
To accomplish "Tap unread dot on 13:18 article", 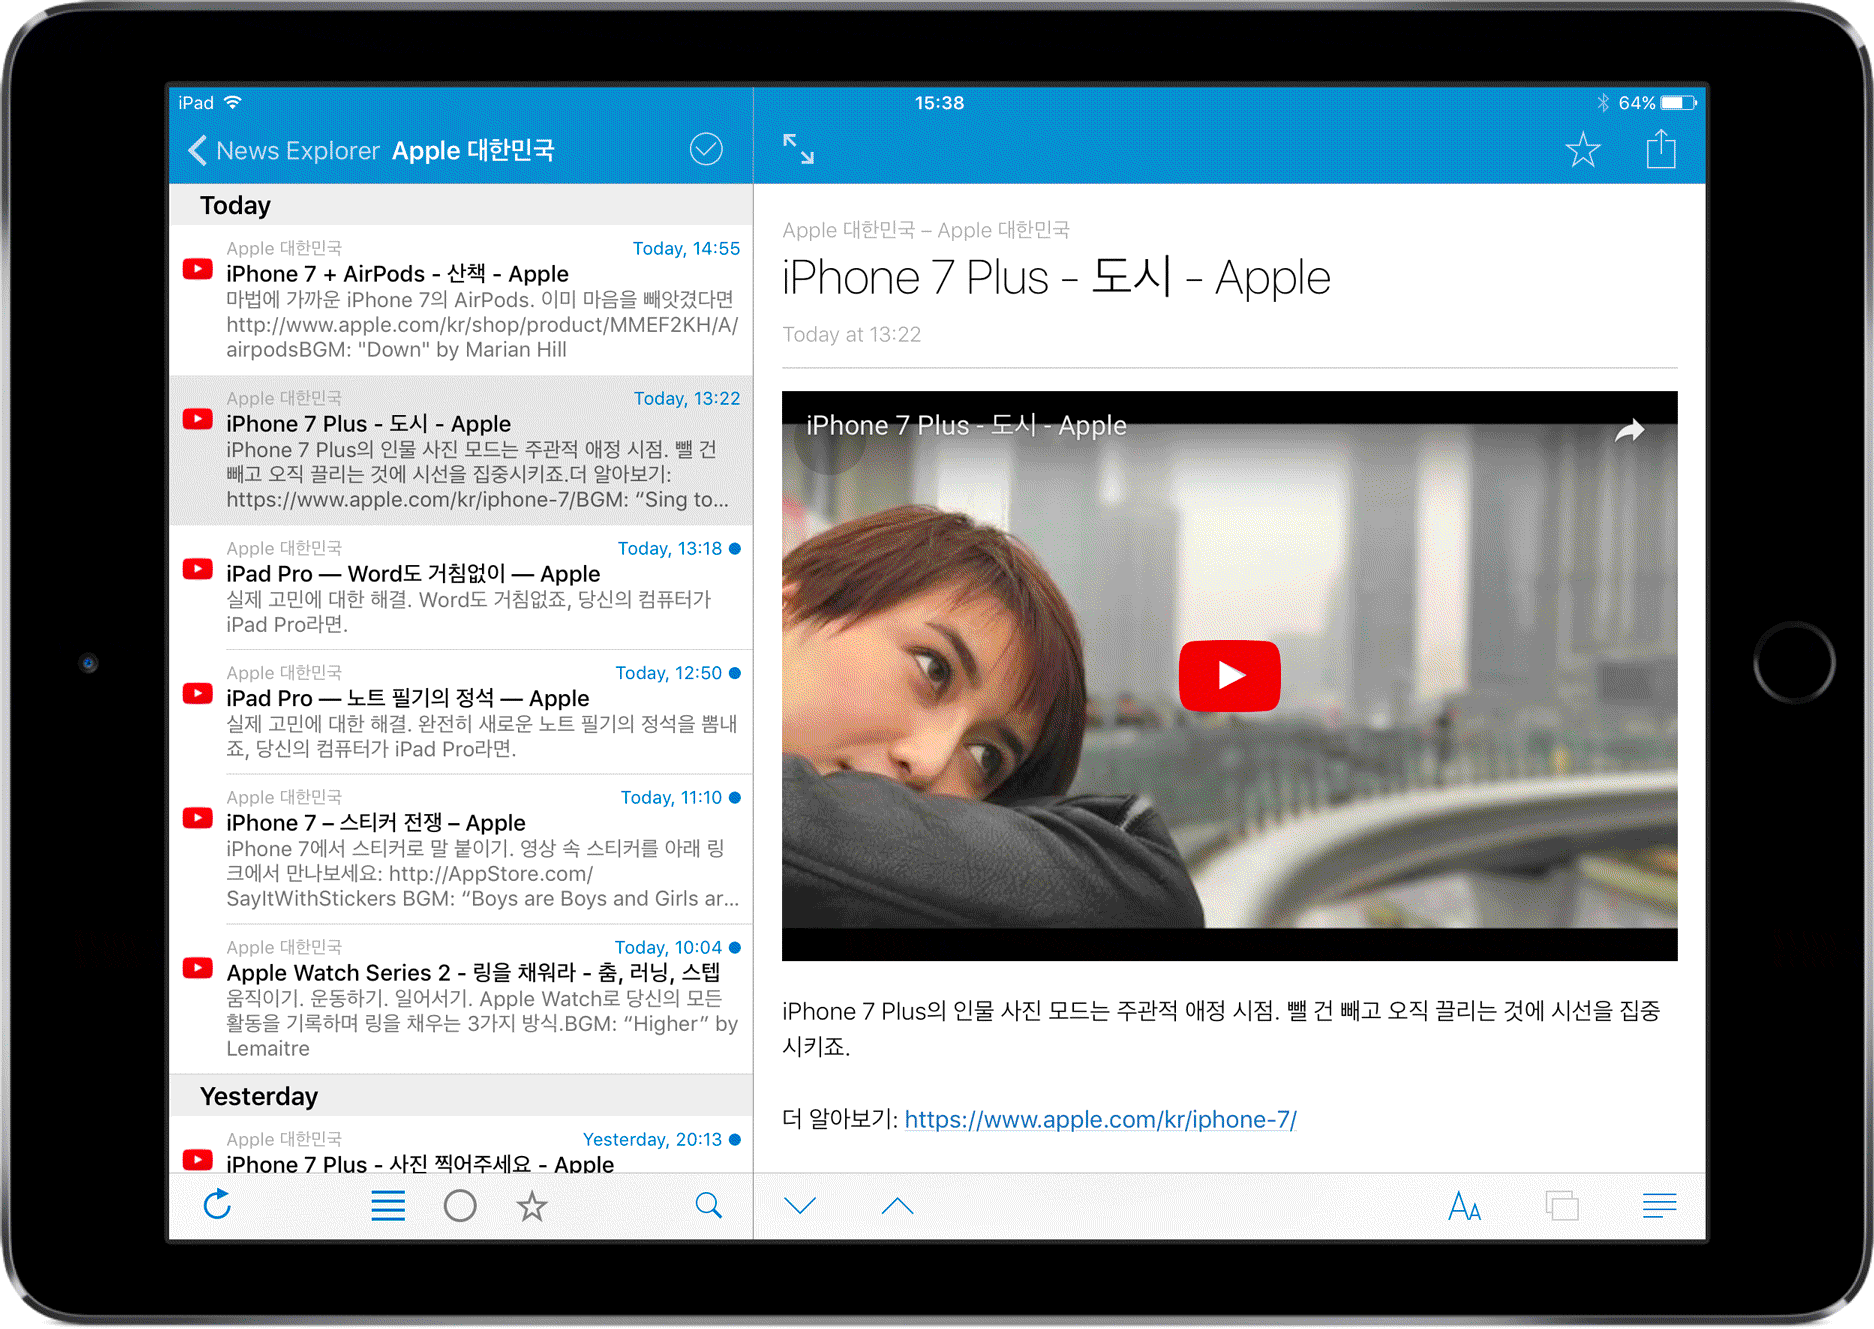I will 735,548.
